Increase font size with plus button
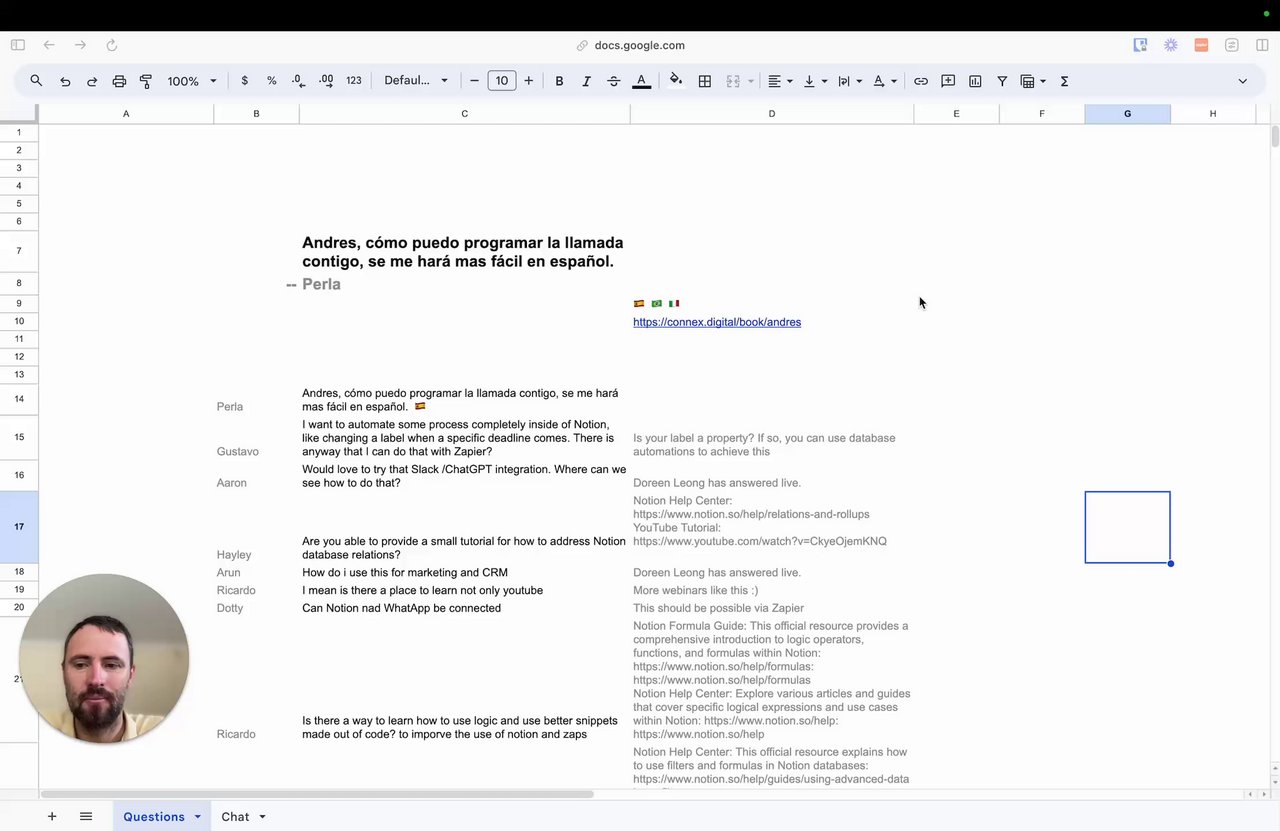The width and height of the screenshot is (1280, 831). coord(529,81)
